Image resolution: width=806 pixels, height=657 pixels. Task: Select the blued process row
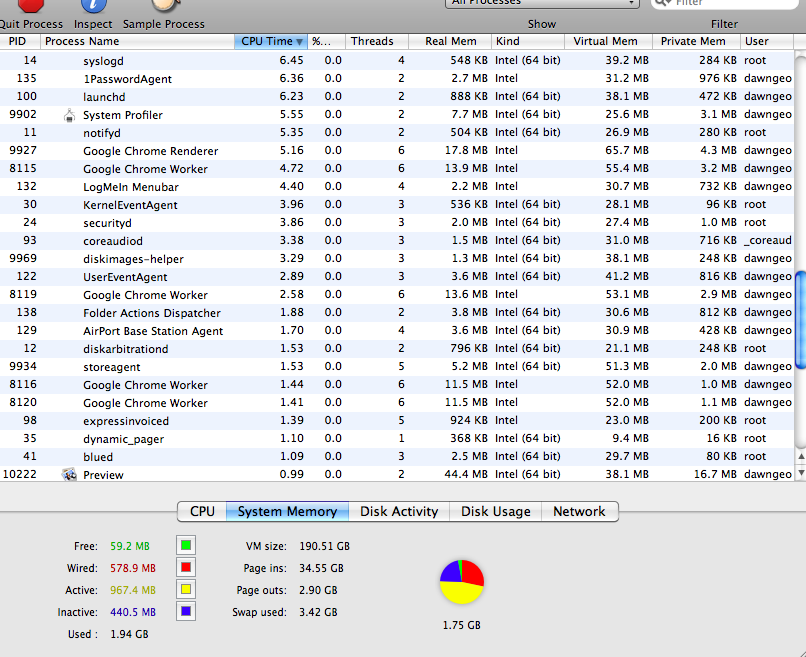(397, 456)
